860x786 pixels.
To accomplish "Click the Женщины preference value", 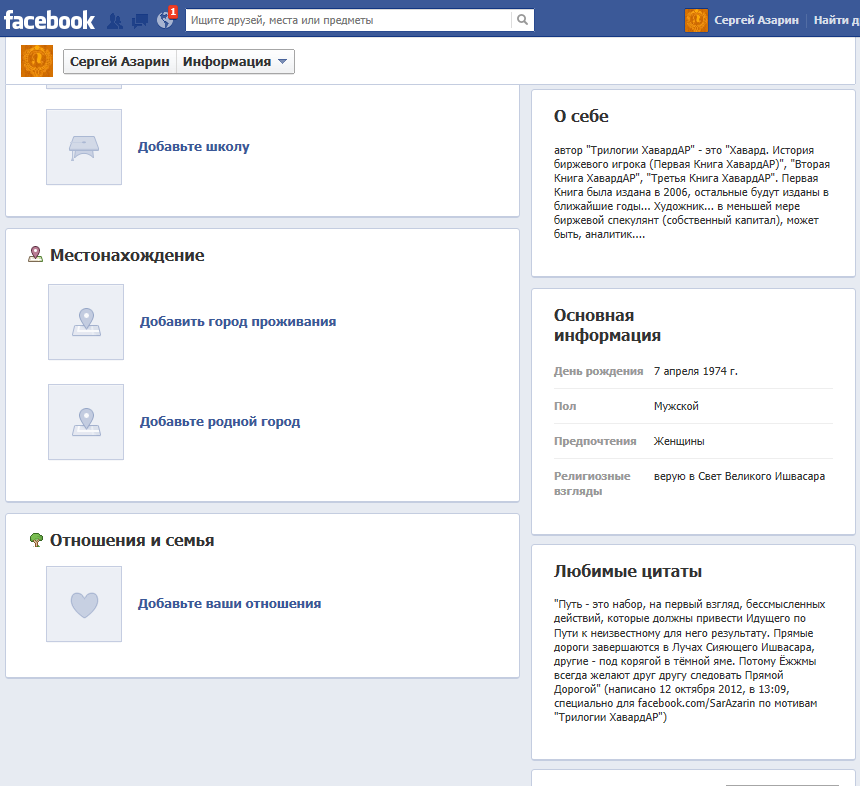I will click(x=679, y=442).
